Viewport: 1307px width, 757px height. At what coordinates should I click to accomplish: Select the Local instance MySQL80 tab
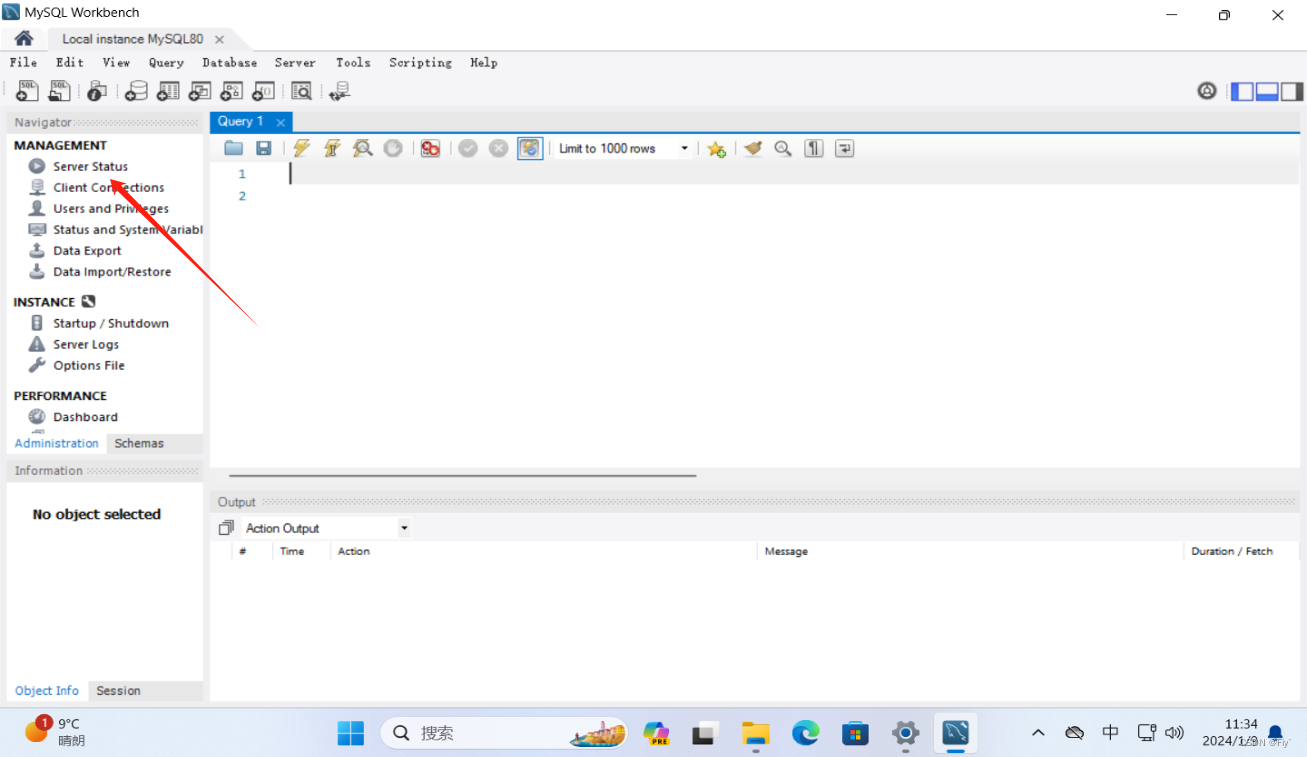[x=132, y=39]
